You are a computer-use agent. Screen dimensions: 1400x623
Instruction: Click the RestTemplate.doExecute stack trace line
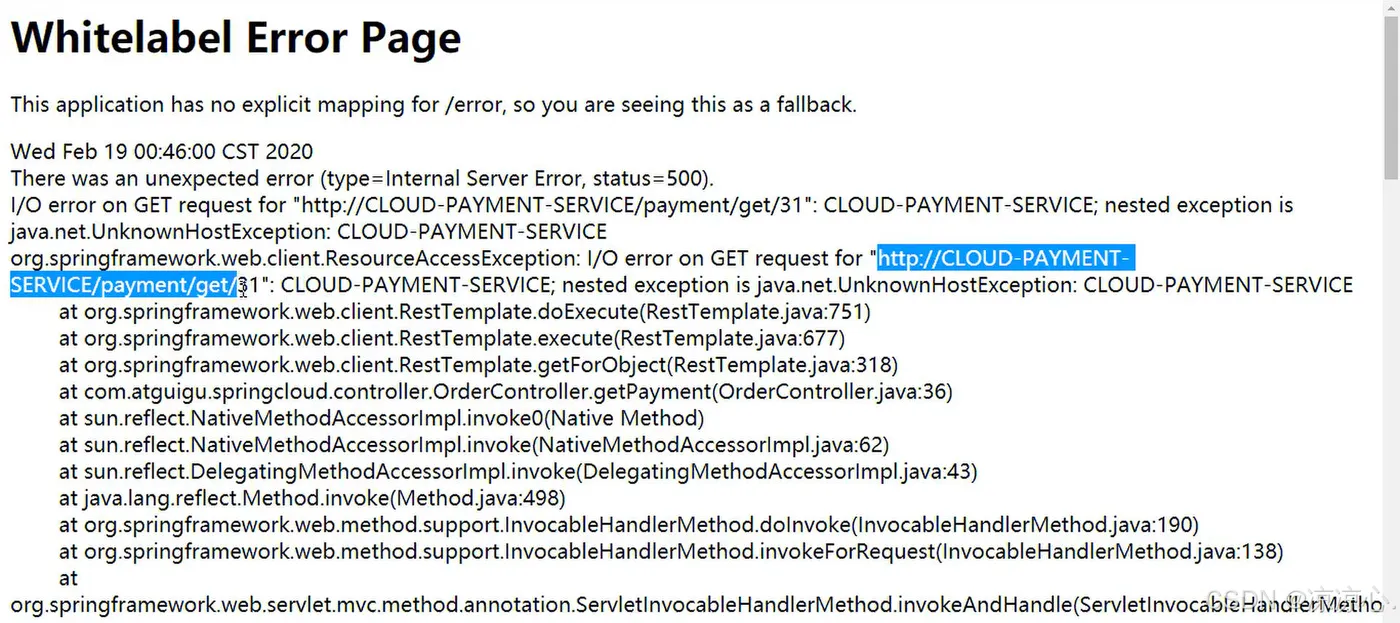point(465,312)
